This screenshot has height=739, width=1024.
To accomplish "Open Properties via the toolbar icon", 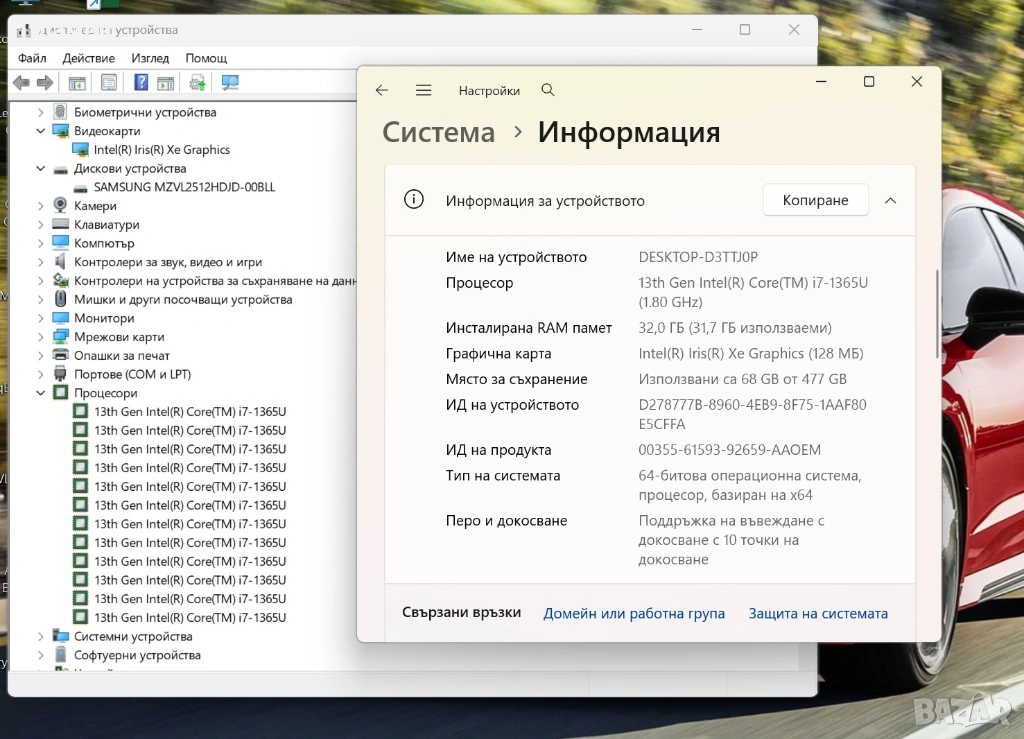I will click(x=109, y=83).
